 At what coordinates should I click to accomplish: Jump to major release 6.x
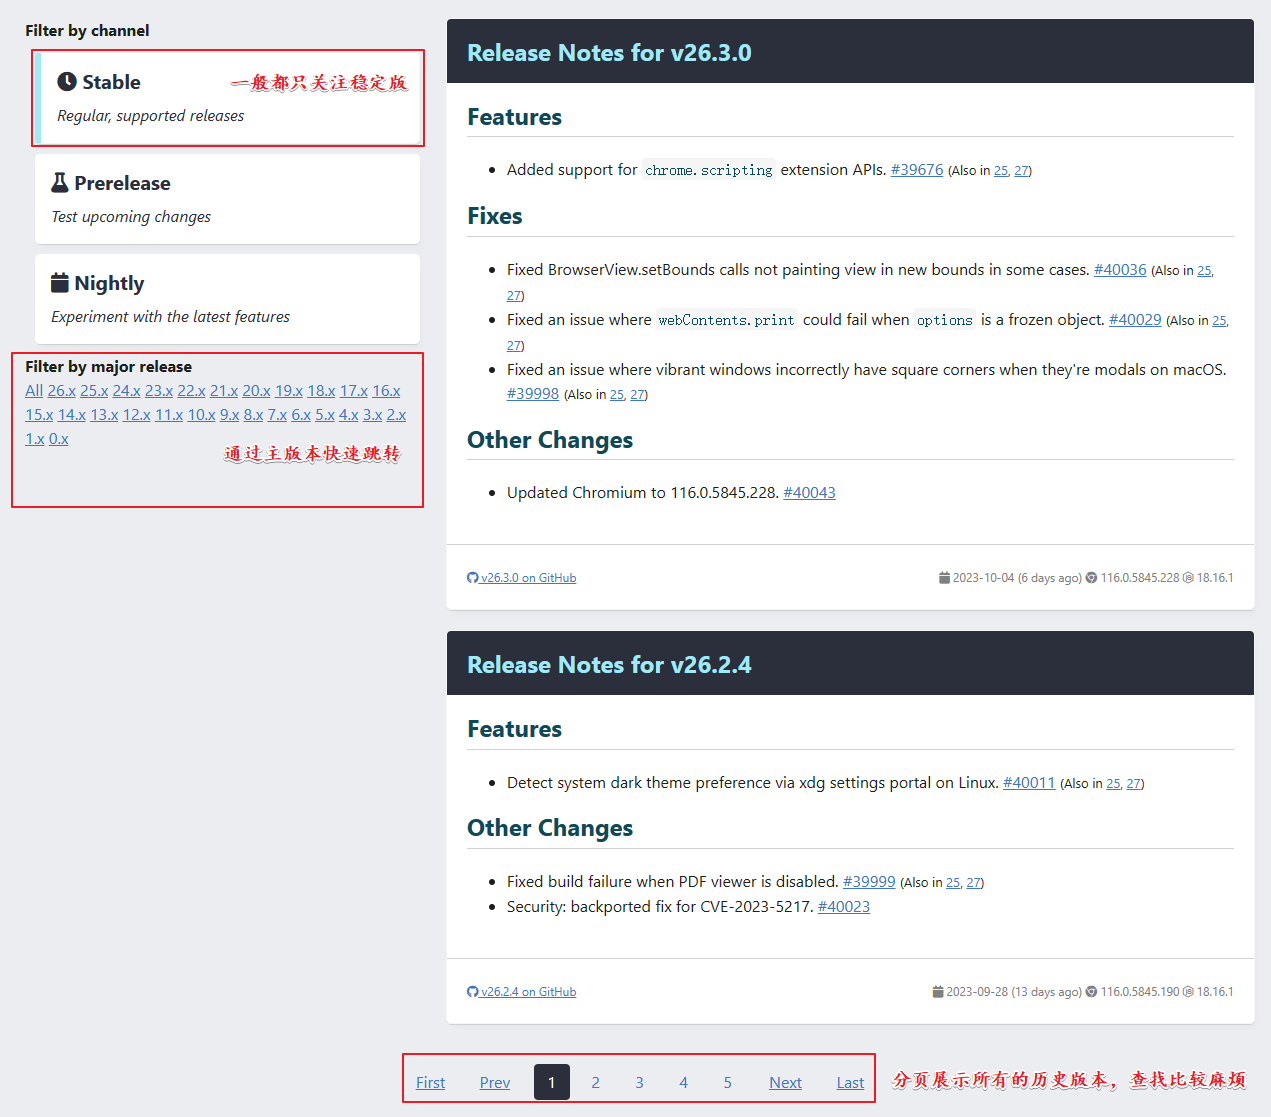(x=301, y=415)
